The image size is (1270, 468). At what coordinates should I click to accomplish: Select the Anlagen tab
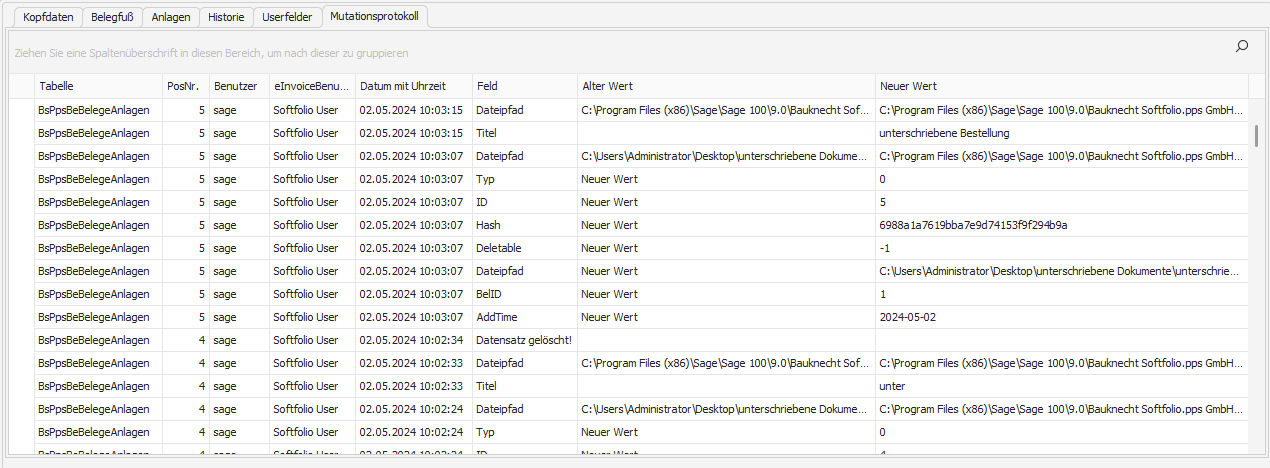(170, 17)
